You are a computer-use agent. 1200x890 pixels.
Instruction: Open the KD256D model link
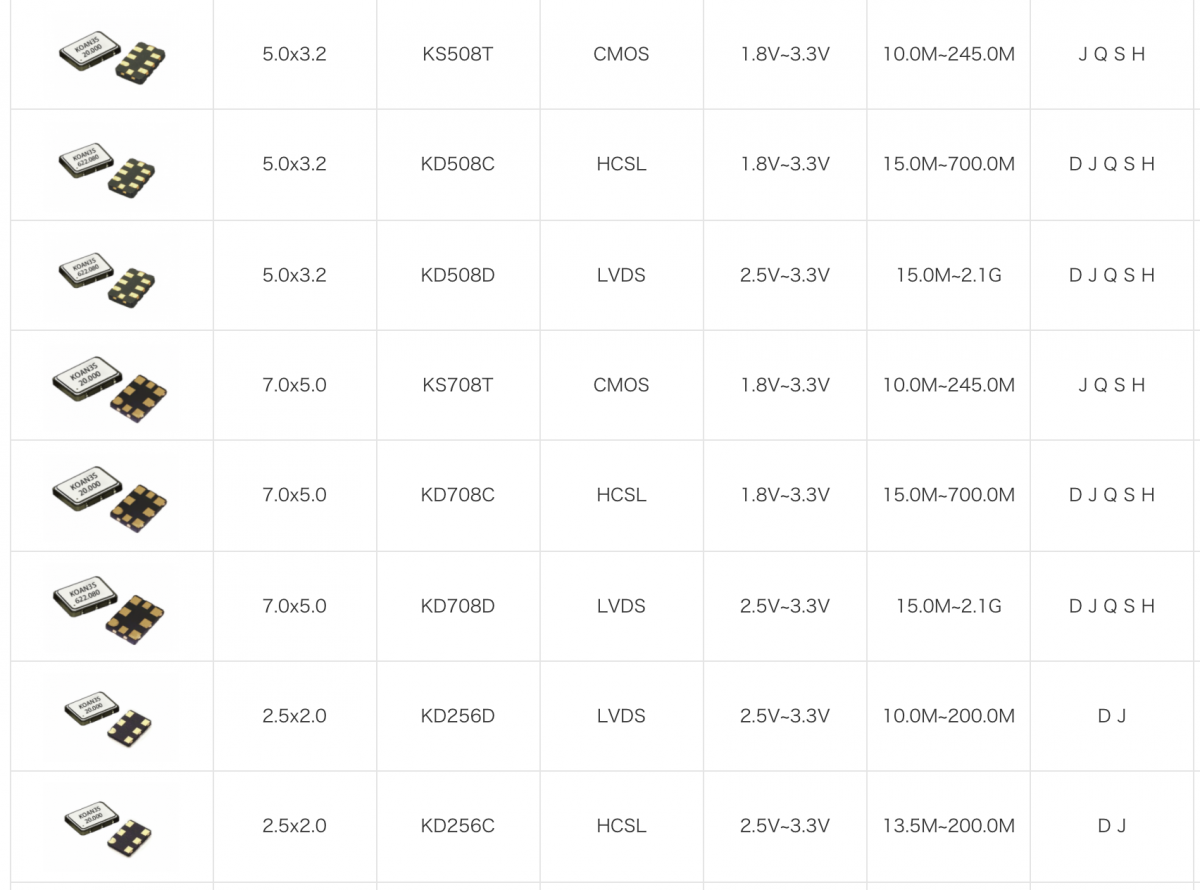(457, 716)
